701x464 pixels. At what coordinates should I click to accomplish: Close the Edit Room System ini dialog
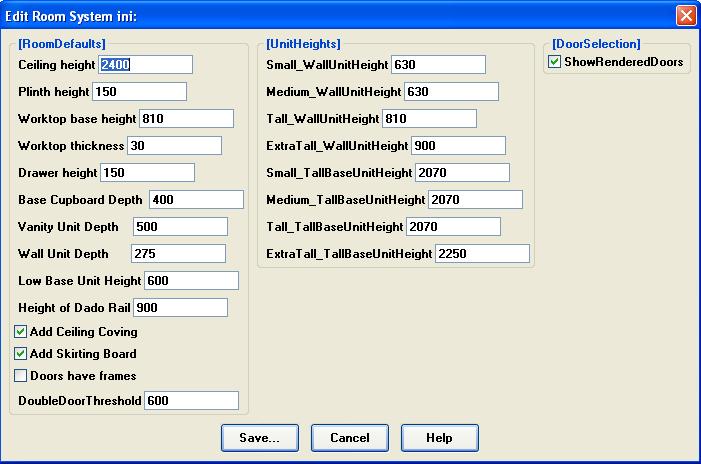[x=685, y=15]
